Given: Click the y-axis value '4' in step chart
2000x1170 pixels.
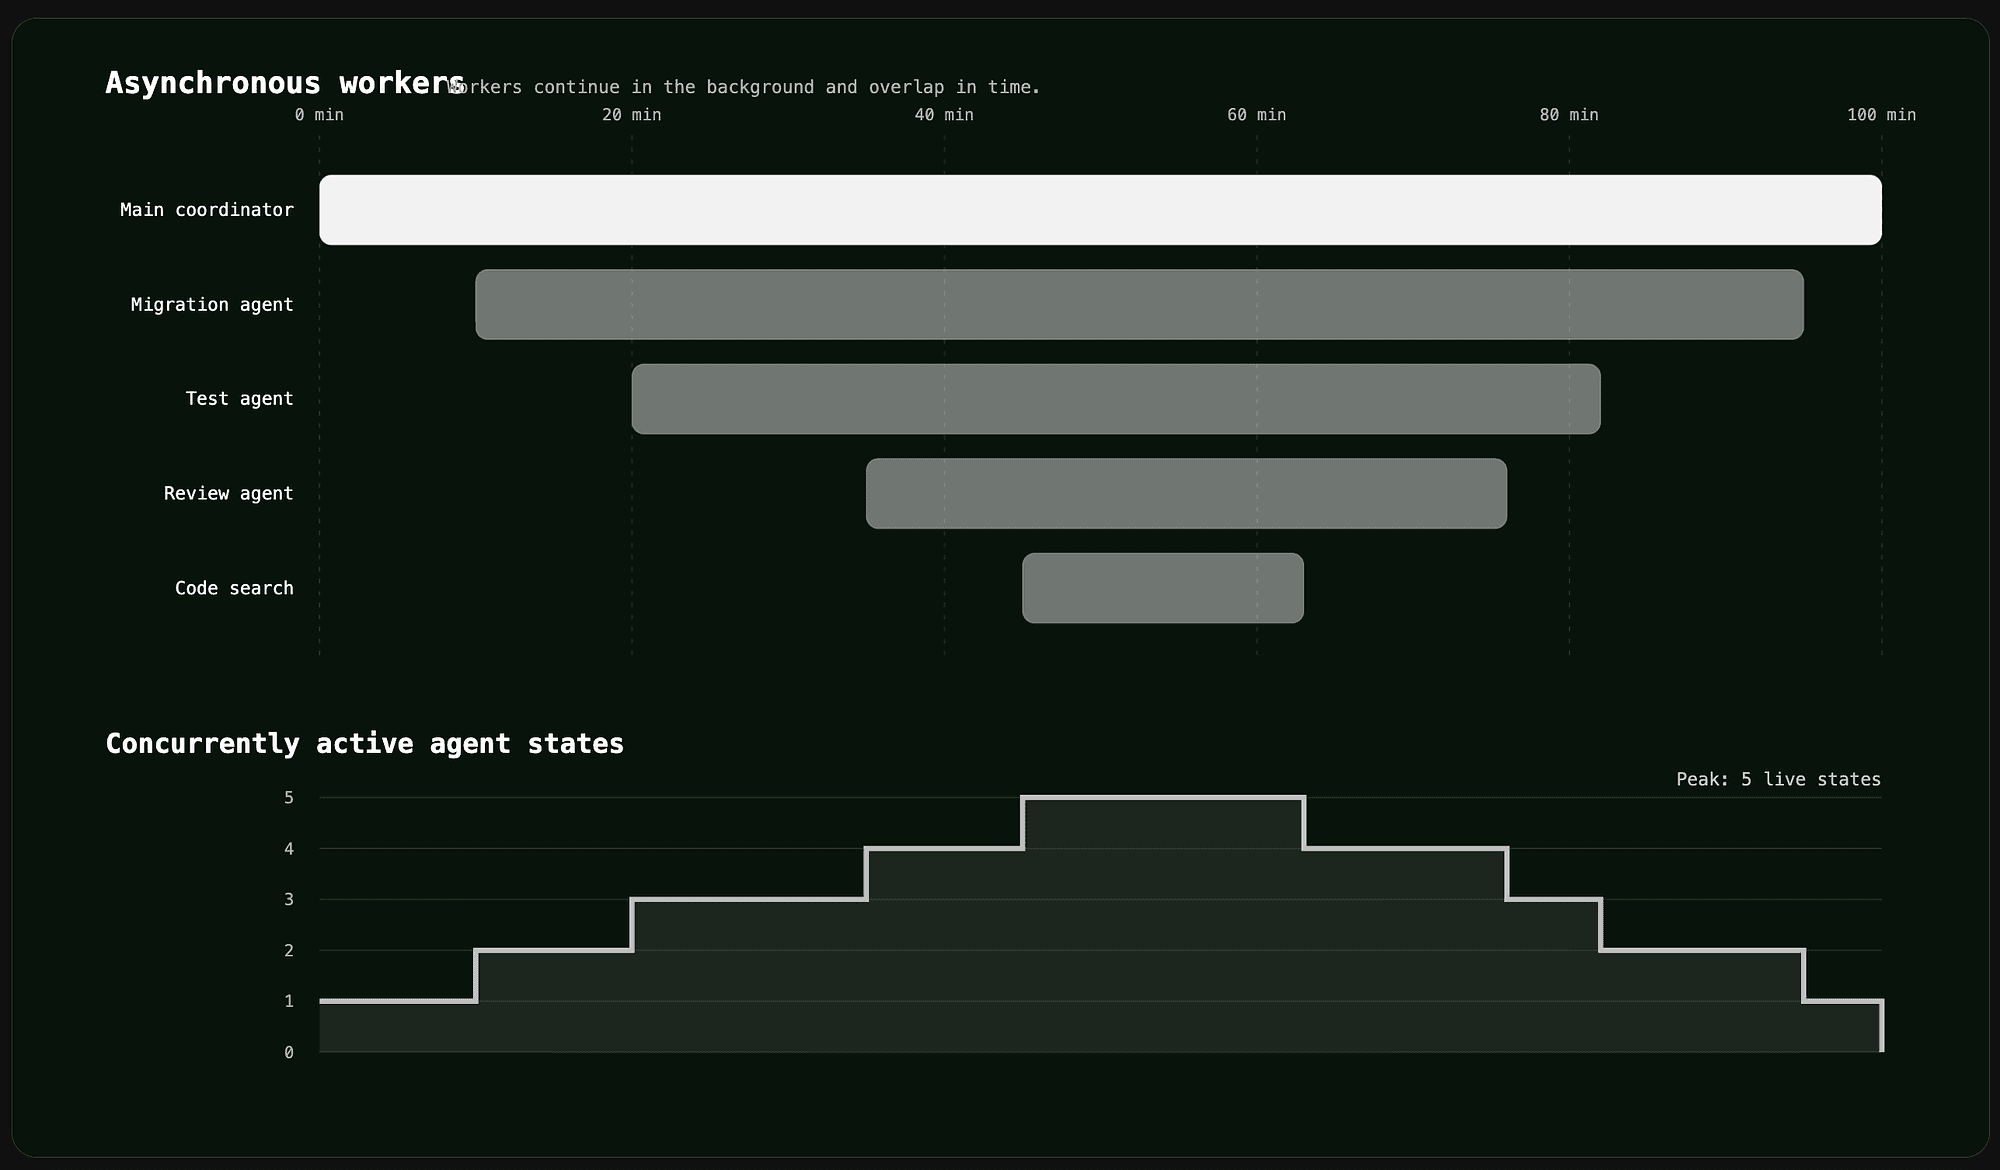Looking at the screenshot, I should [289, 849].
